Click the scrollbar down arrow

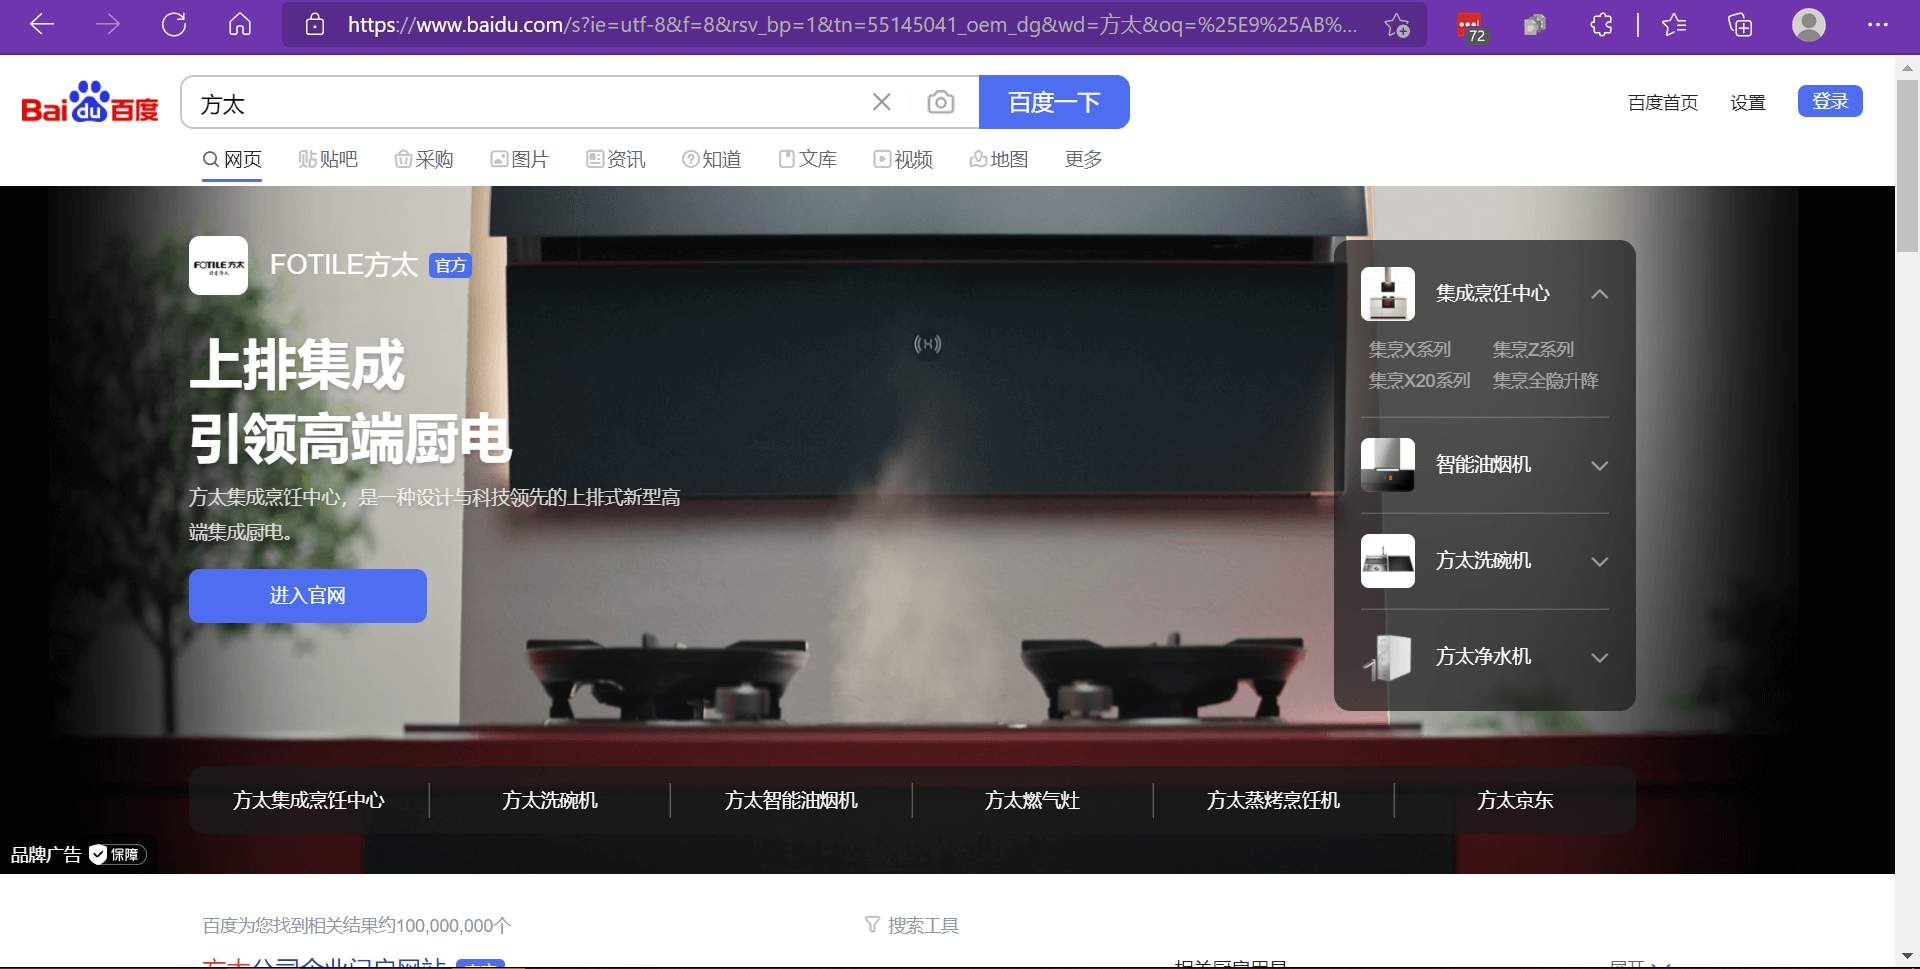tap(1908, 957)
